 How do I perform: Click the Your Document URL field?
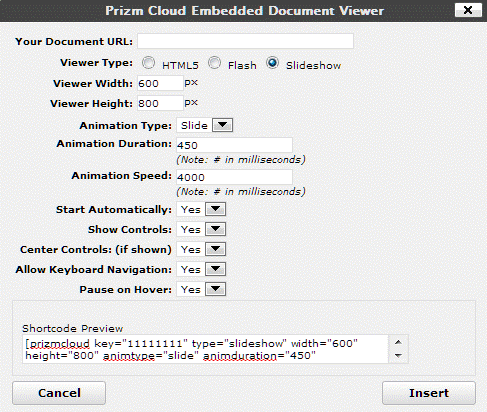(x=245, y=41)
